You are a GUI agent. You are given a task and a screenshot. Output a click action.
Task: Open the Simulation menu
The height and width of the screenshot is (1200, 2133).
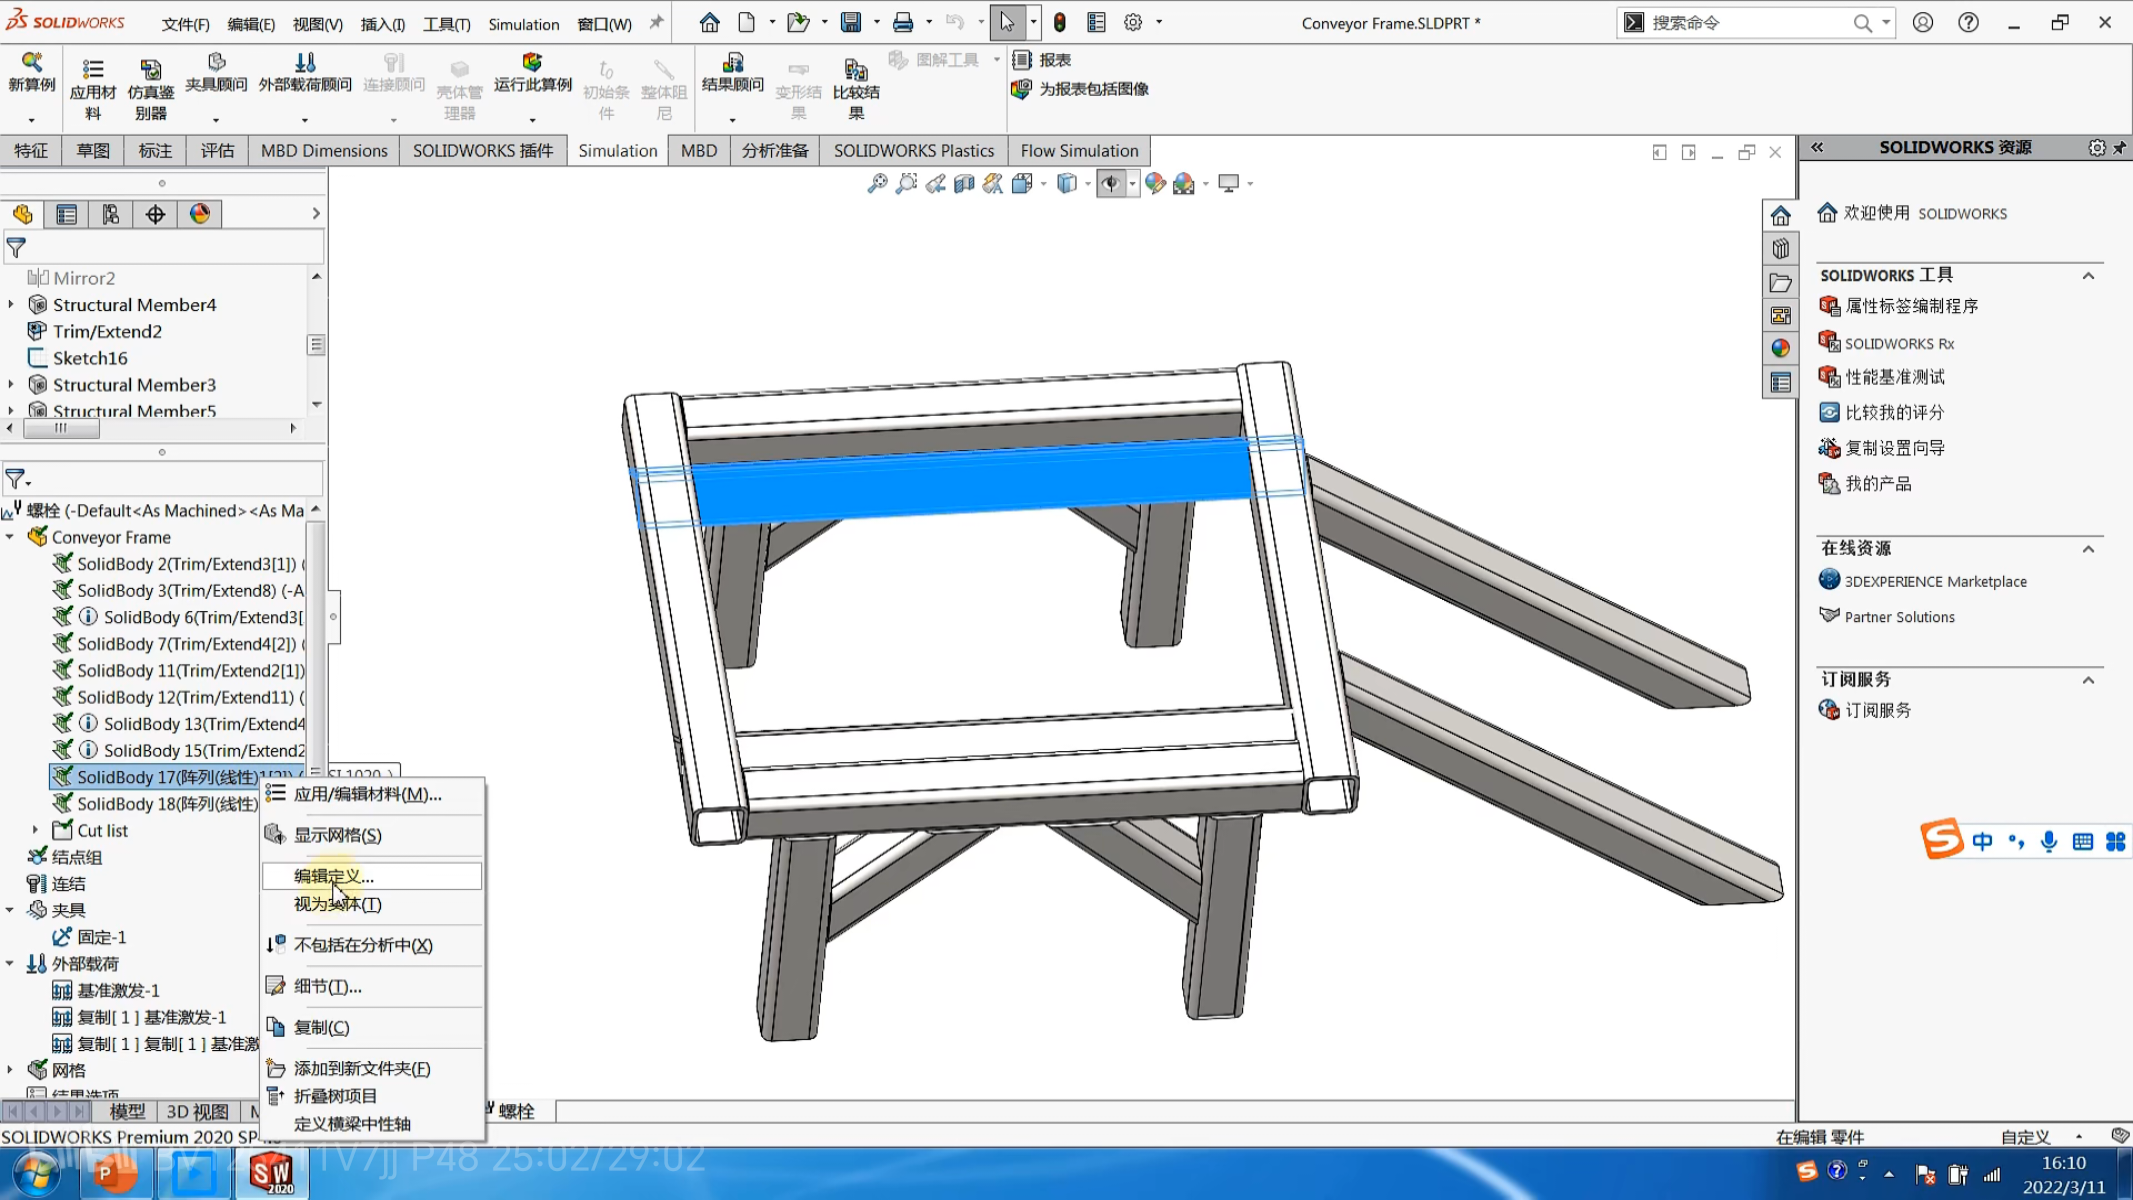coord(523,24)
